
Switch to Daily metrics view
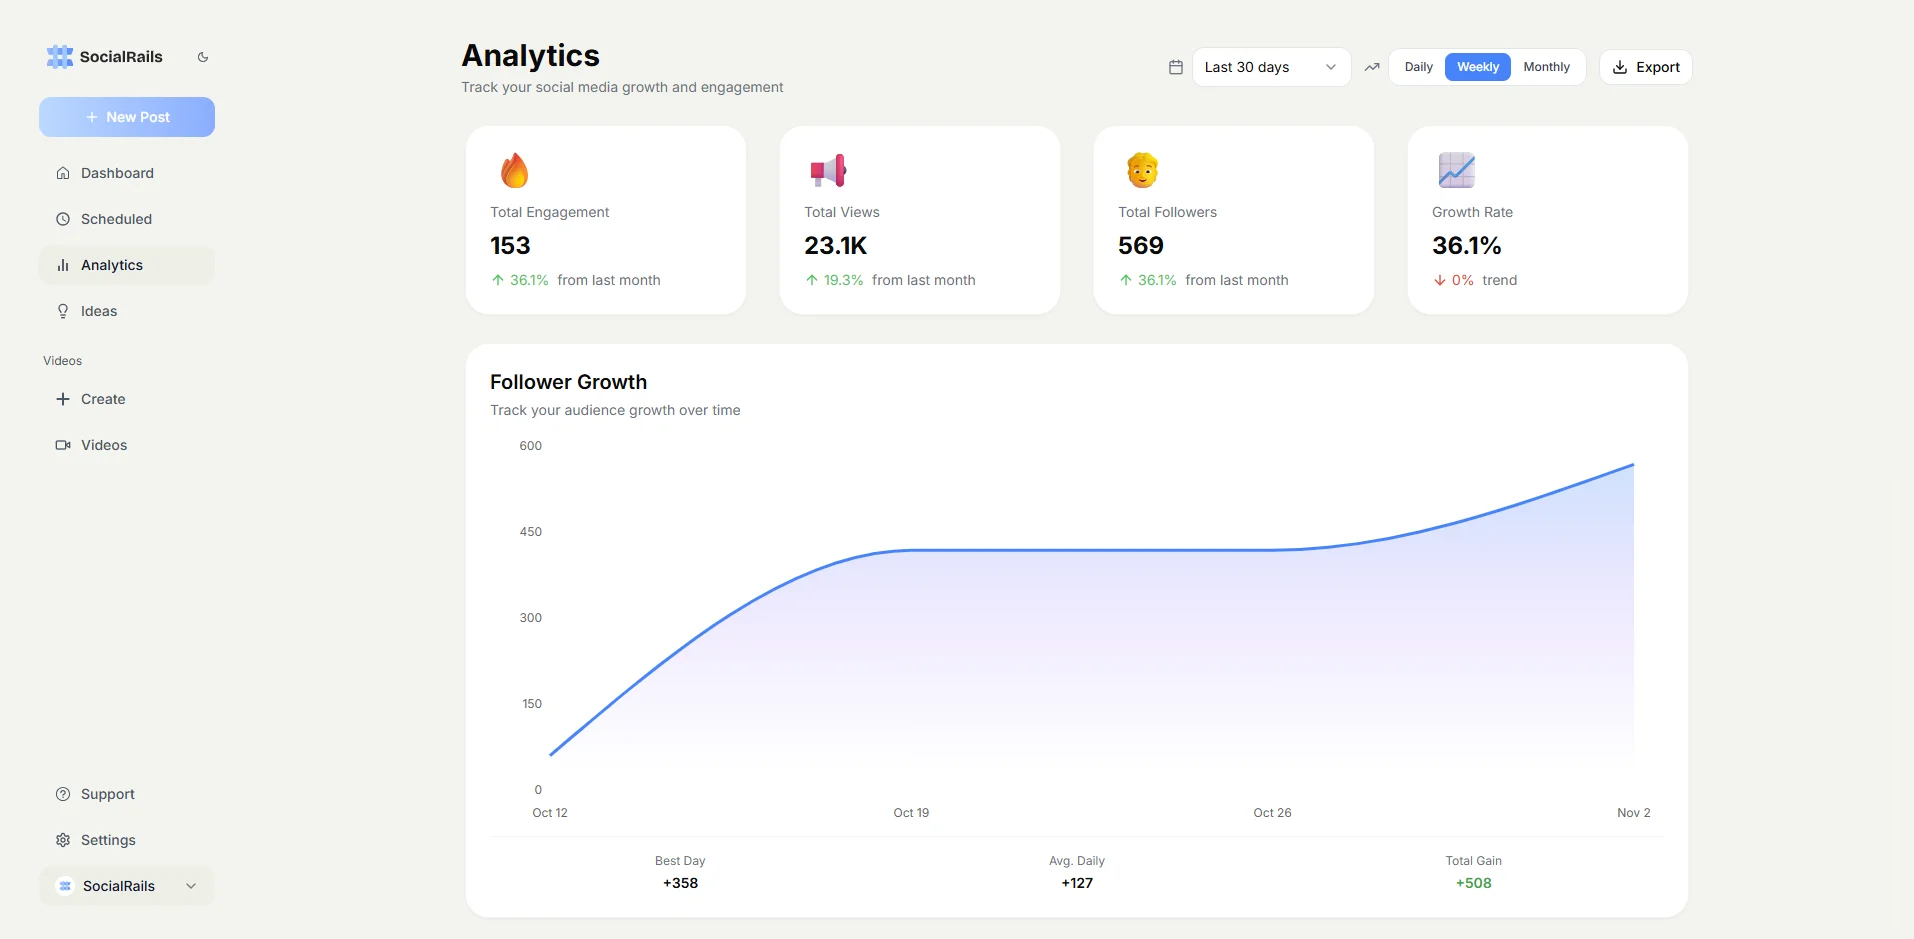(1418, 66)
